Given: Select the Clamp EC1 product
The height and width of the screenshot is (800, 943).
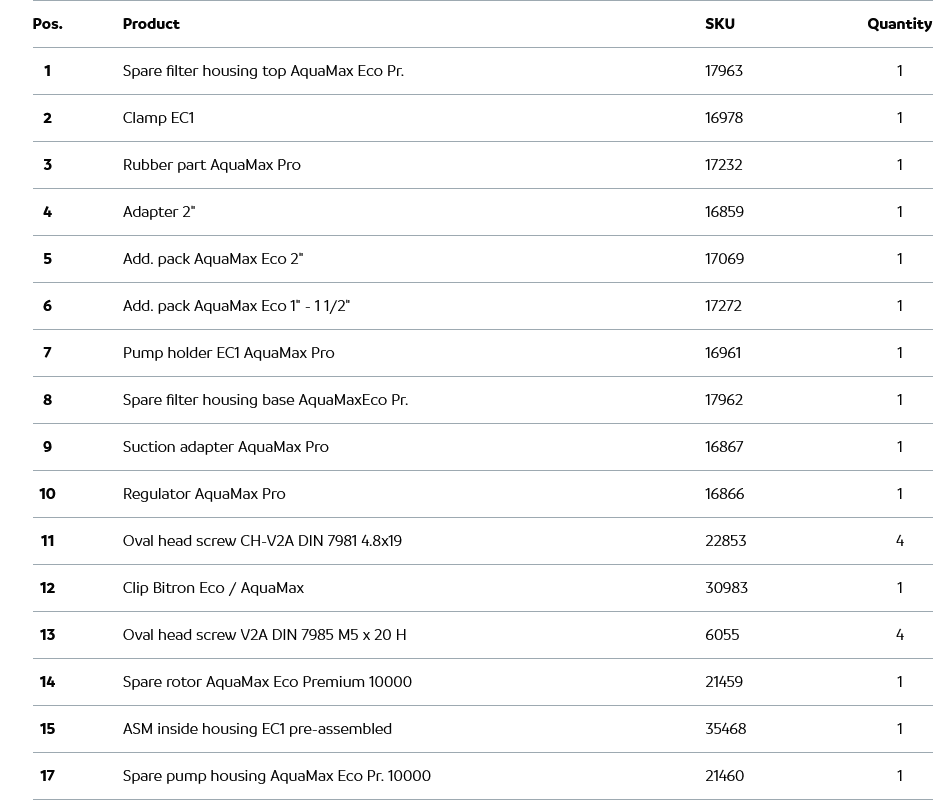Looking at the screenshot, I should [x=158, y=118].
